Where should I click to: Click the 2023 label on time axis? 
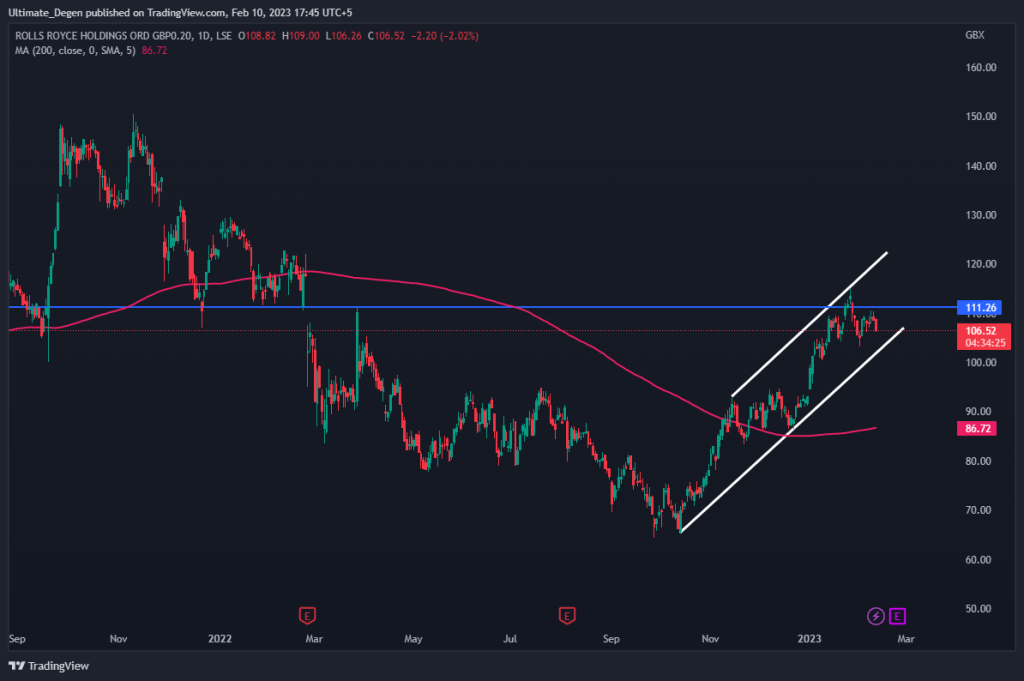coord(809,639)
